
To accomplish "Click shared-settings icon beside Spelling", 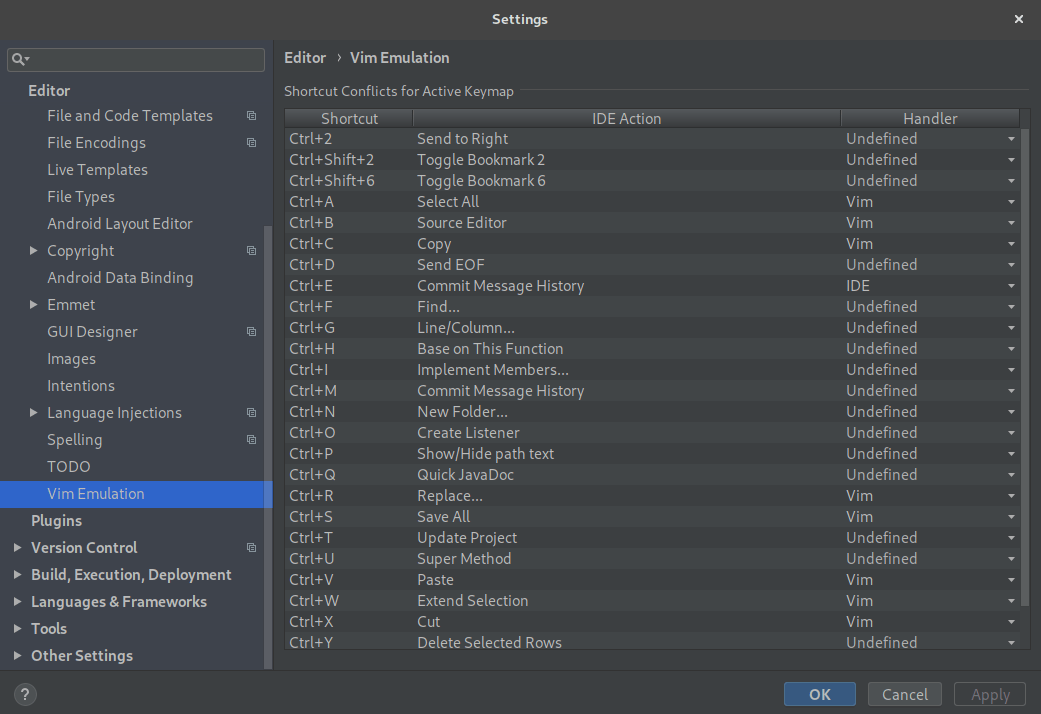I will (251, 439).
